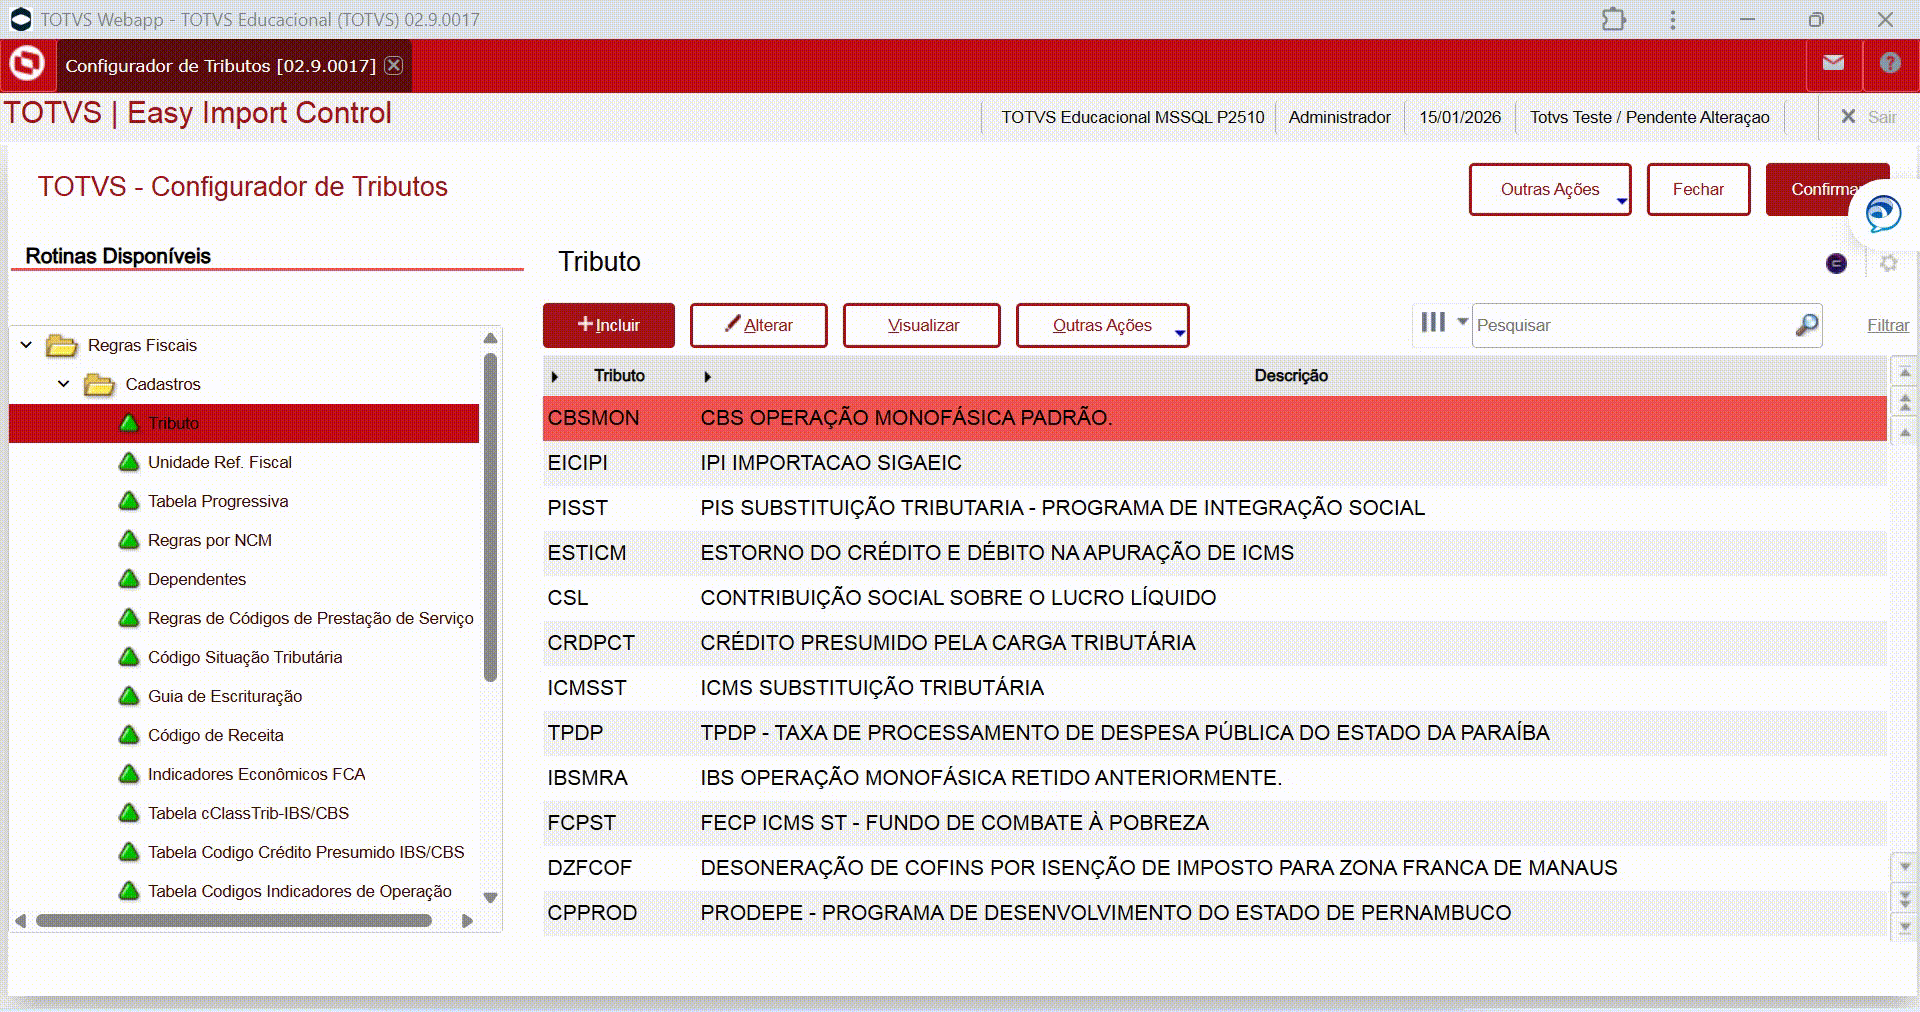Page up the grid with the double up arrow
The image size is (1920, 1012).
coord(1905,402)
